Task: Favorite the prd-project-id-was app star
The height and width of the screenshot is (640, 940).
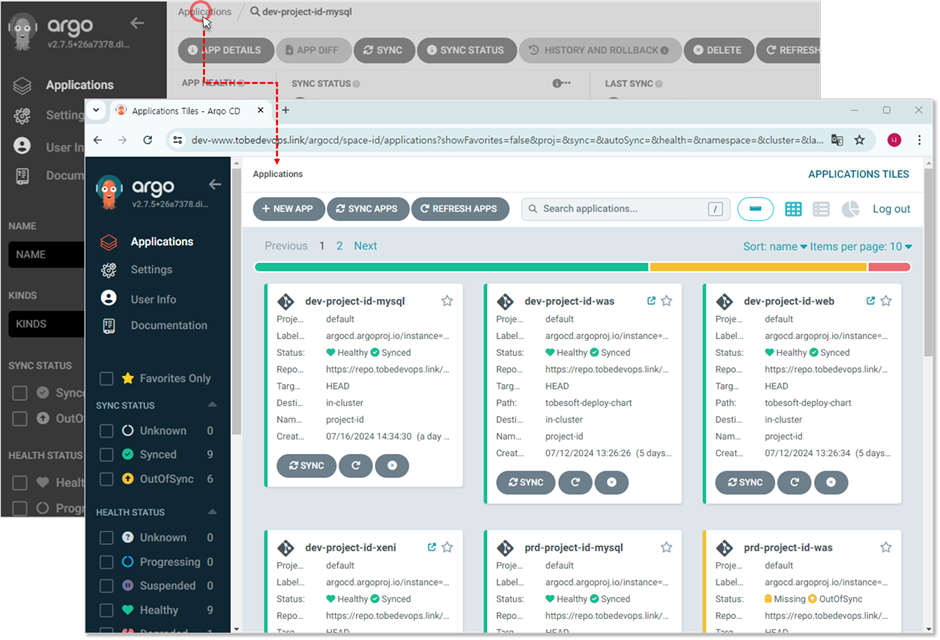Action: coord(886,547)
